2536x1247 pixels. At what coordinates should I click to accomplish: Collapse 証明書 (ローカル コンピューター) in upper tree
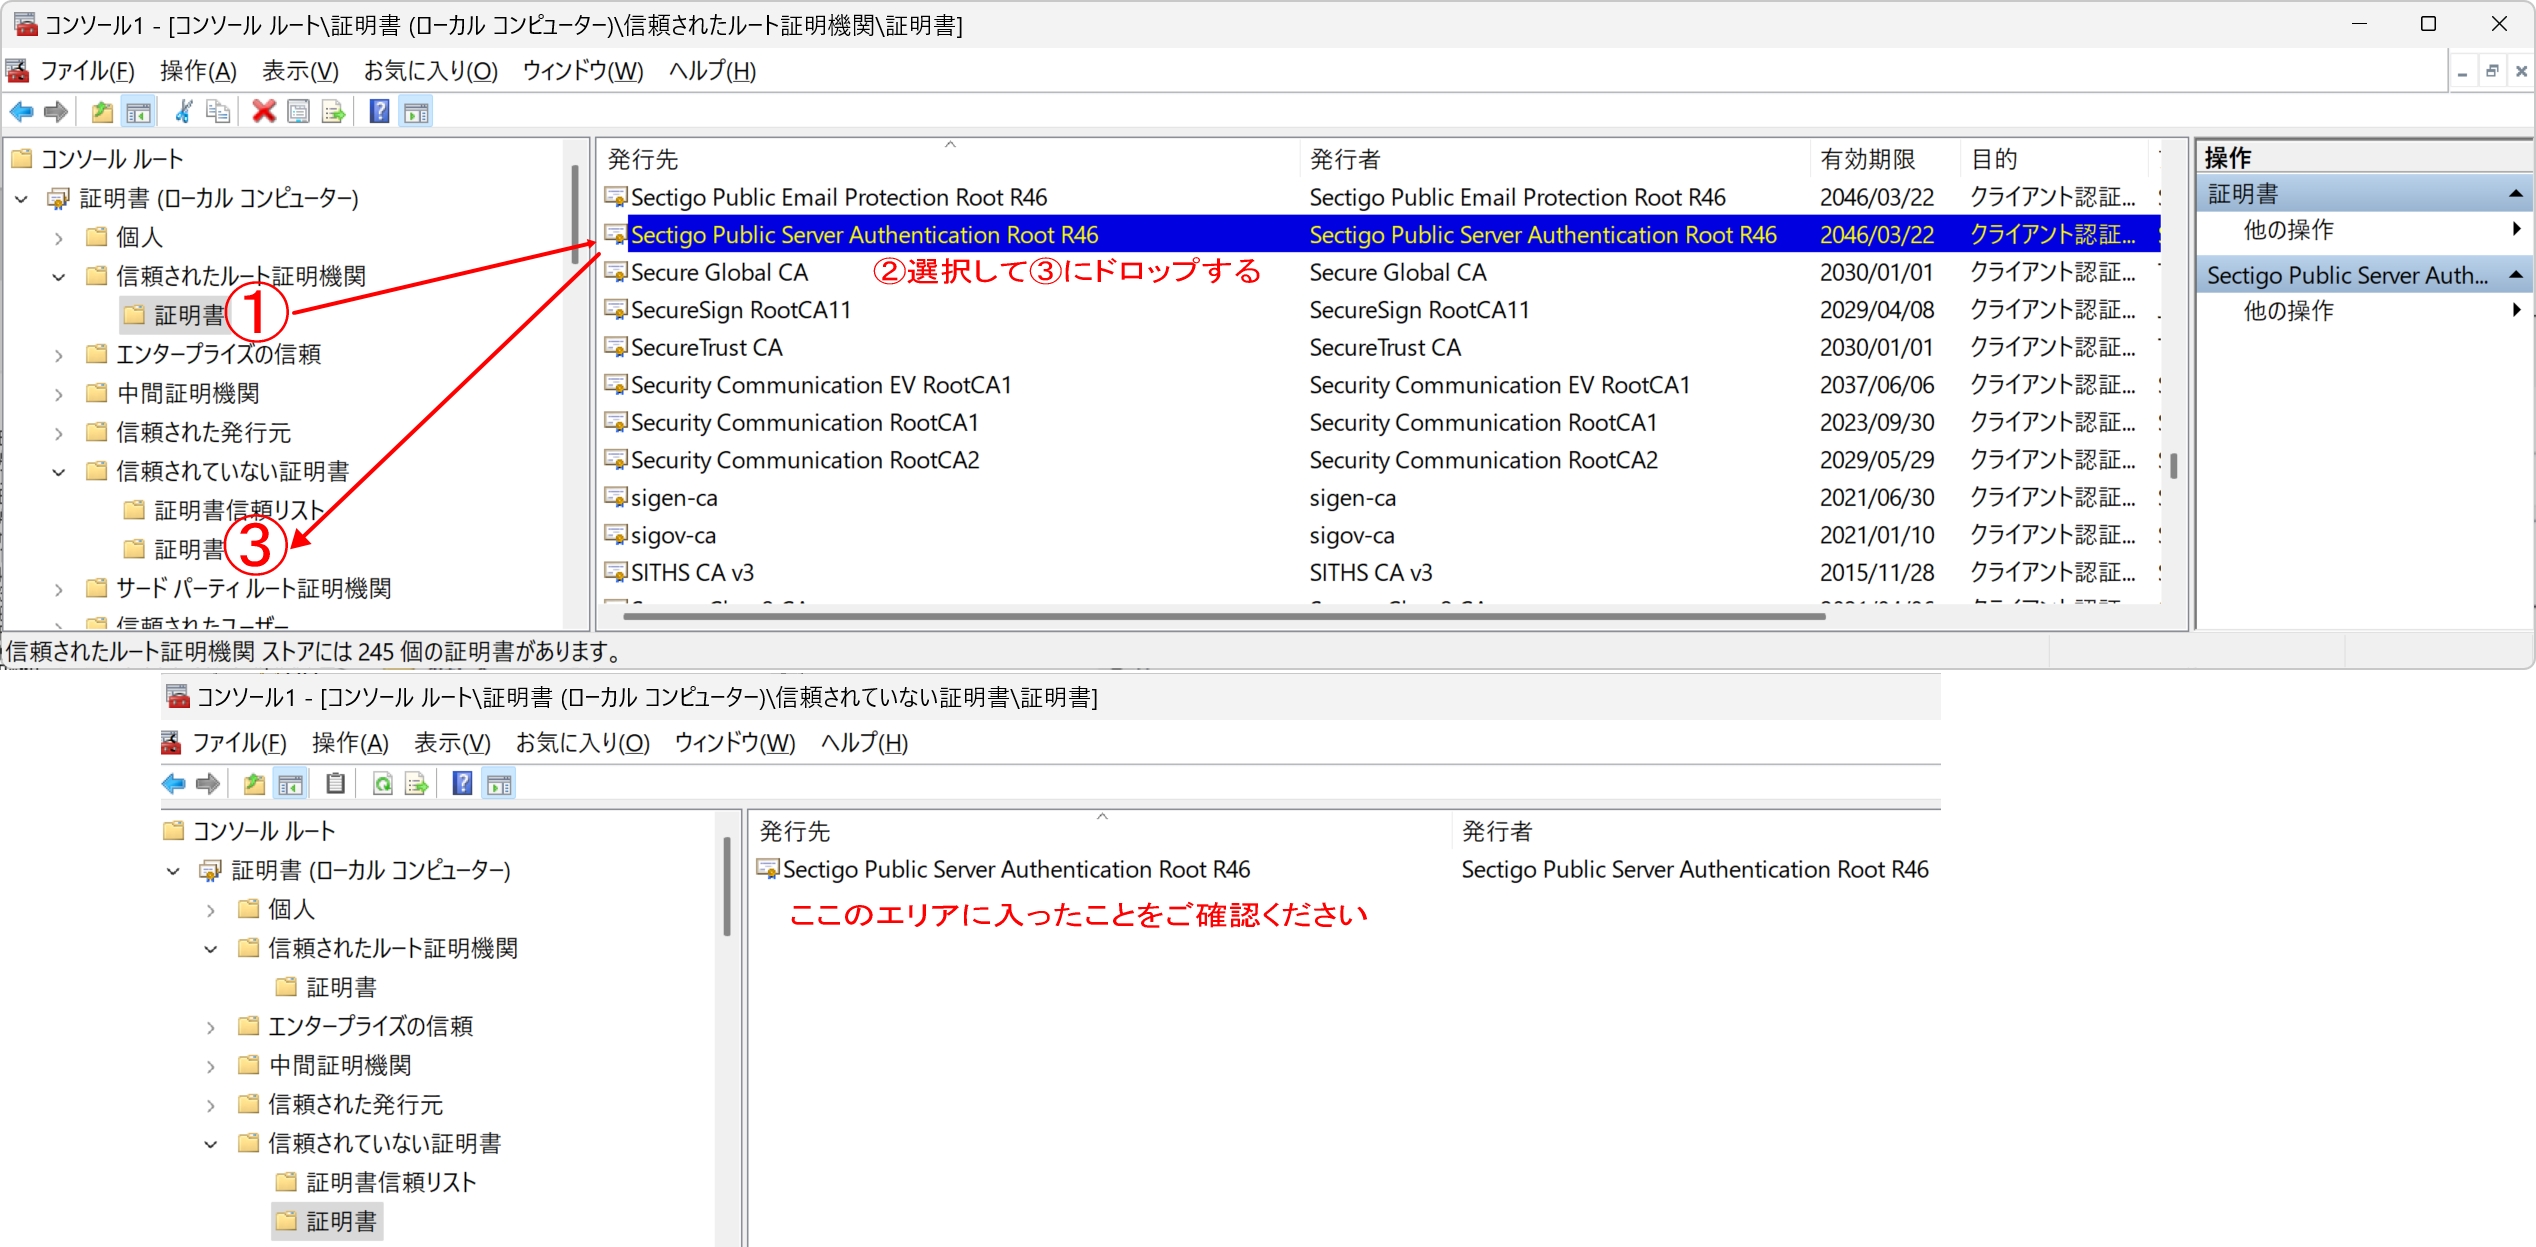tap(21, 199)
